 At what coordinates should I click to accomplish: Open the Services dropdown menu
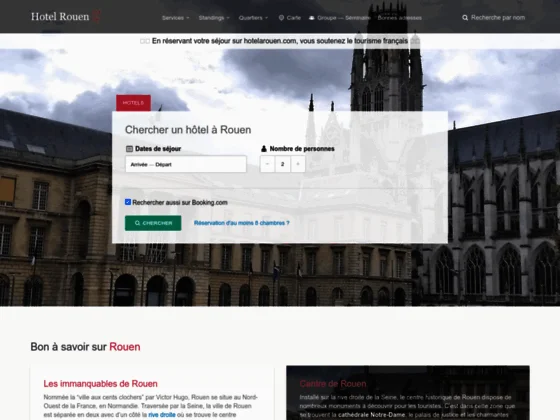175,18
